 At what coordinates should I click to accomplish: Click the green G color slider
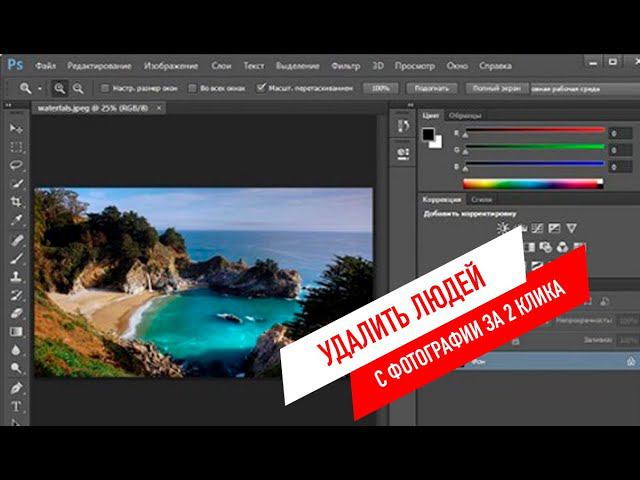(x=535, y=147)
